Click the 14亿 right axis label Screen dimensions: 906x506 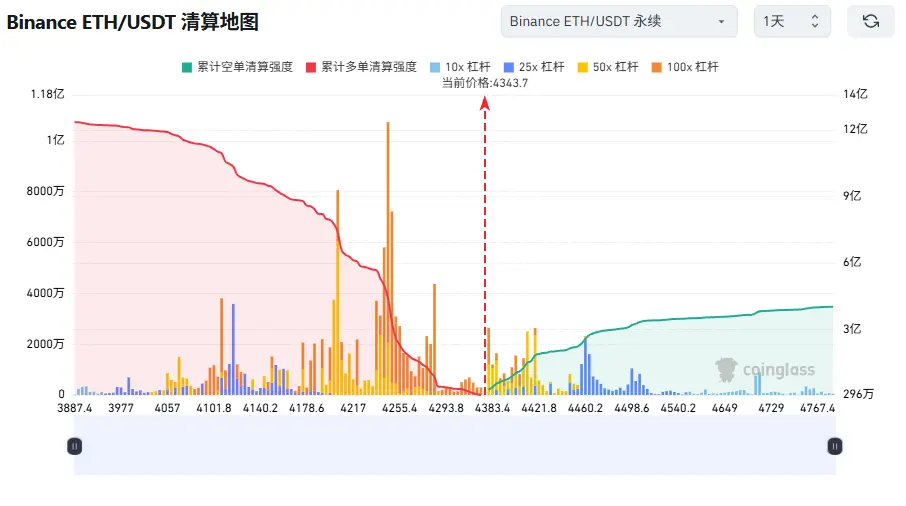coord(855,94)
